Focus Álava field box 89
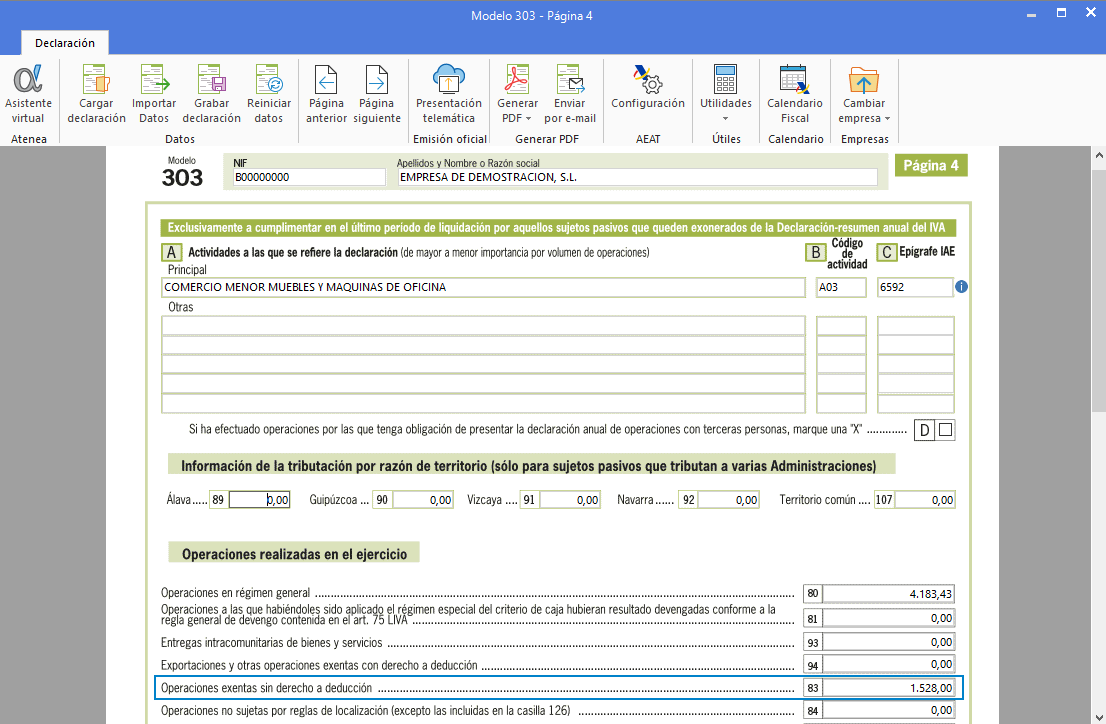Screen dimensions: 1106x724 click(x=260, y=500)
